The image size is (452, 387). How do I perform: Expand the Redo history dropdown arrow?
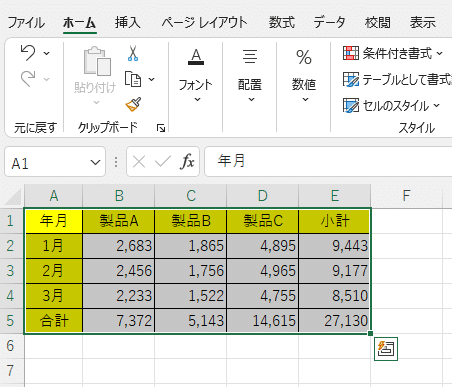(x=47, y=79)
